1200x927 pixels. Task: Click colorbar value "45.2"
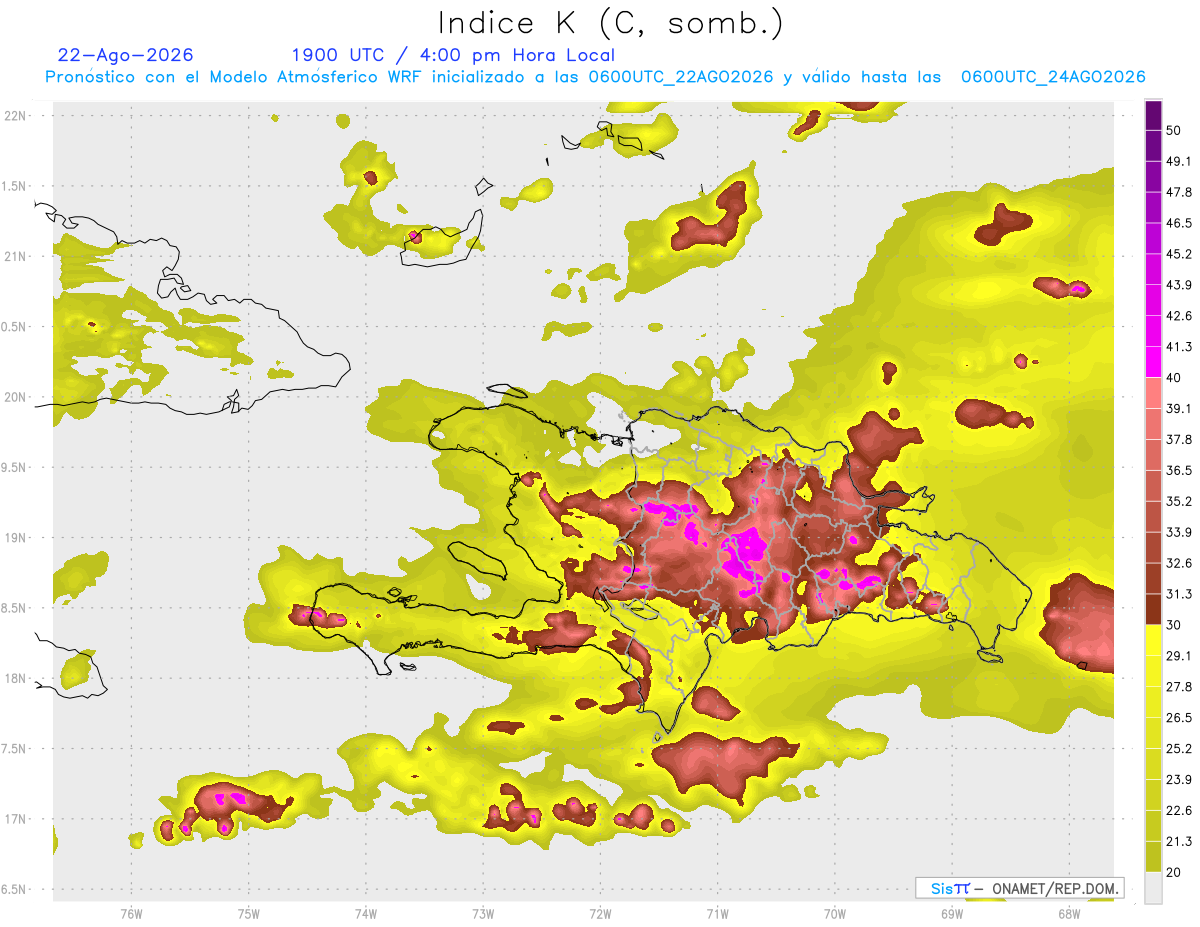(x=1179, y=254)
